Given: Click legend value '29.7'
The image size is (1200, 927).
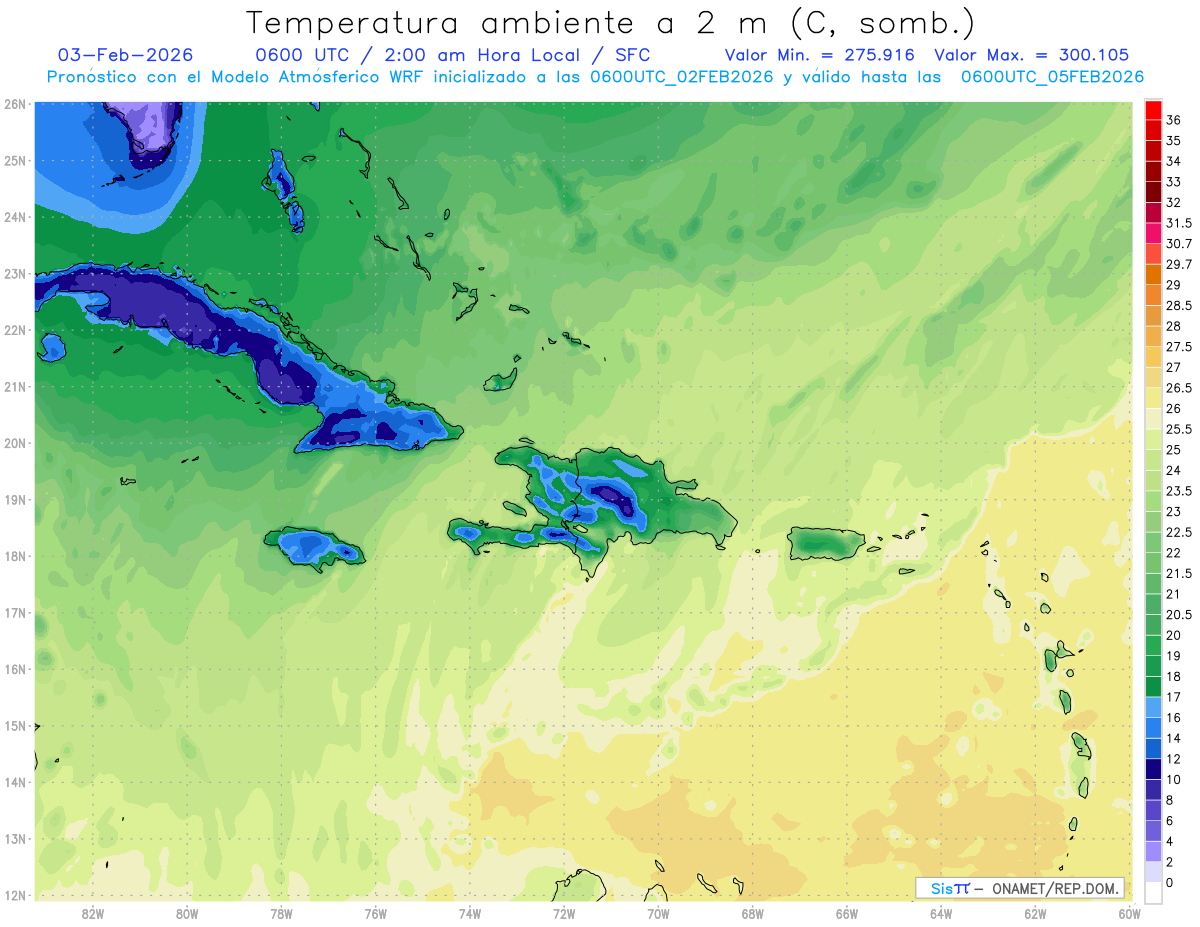Looking at the screenshot, I should [1179, 264].
